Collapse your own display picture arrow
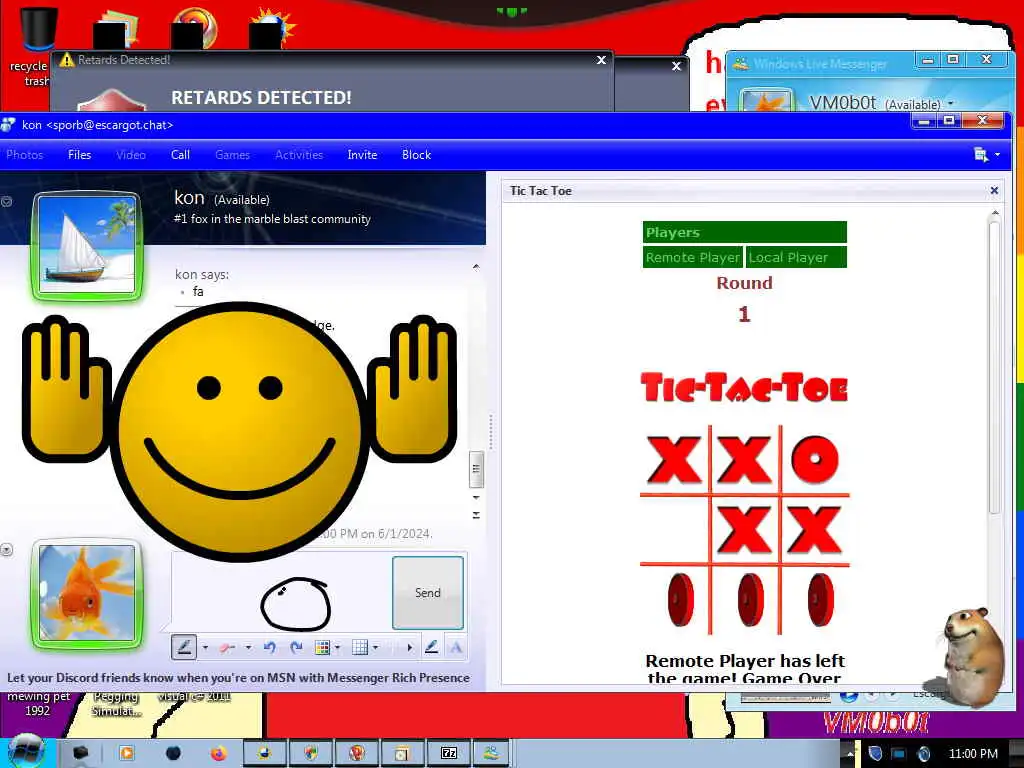The width and height of the screenshot is (1024, 768). tap(7, 550)
